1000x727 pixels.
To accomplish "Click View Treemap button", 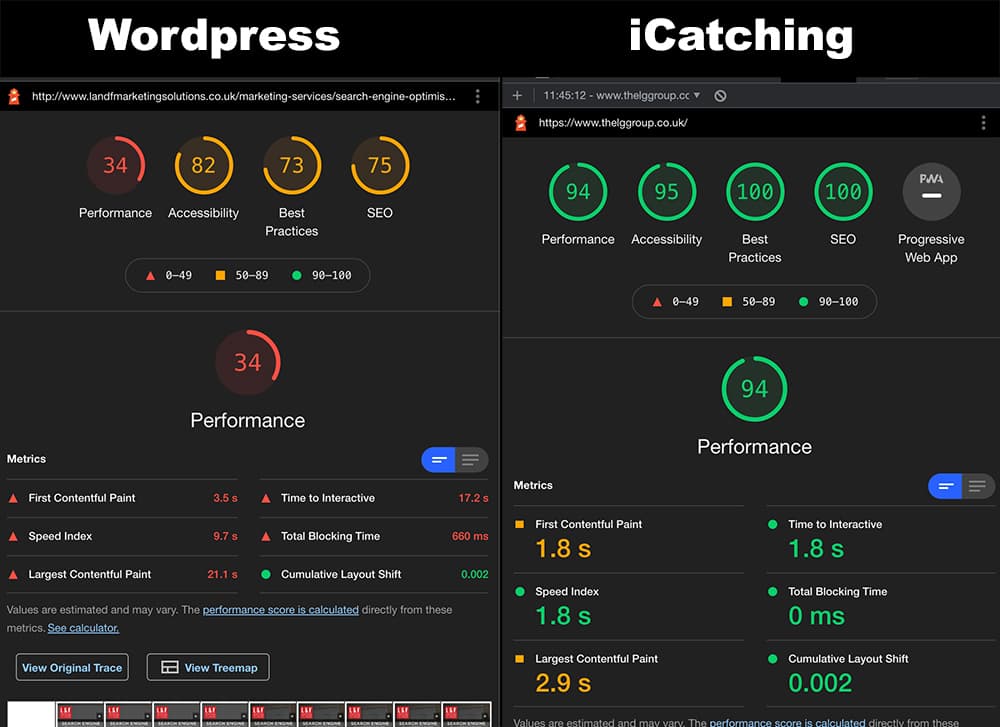I will click(x=208, y=668).
